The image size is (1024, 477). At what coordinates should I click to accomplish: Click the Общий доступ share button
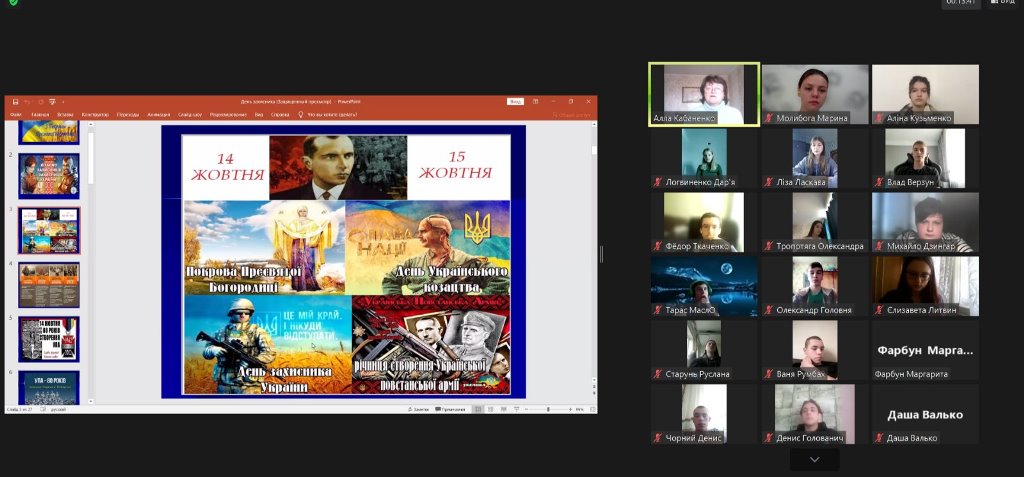(572, 114)
